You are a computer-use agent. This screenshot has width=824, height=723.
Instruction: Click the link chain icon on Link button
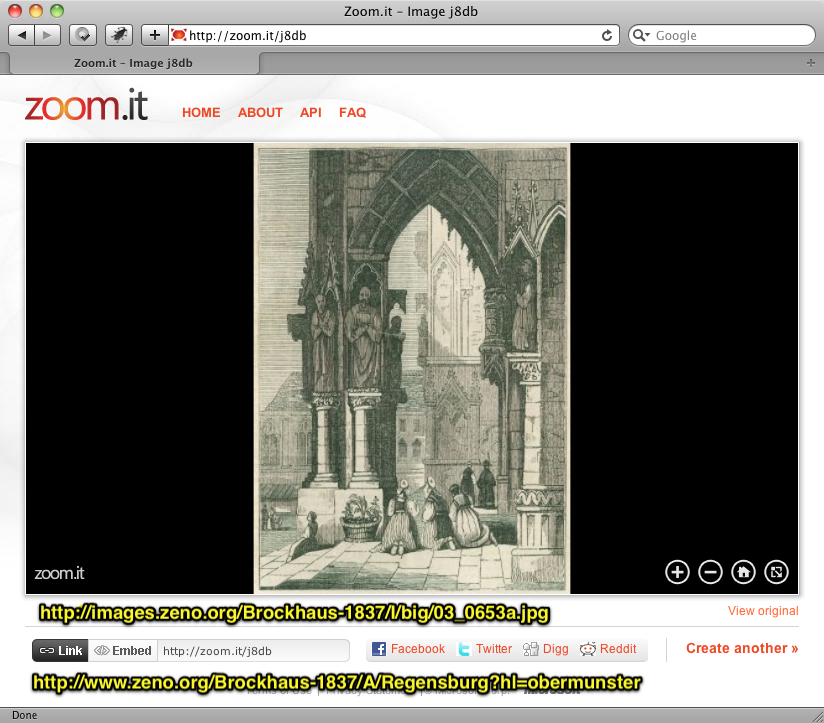click(x=47, y=650)
